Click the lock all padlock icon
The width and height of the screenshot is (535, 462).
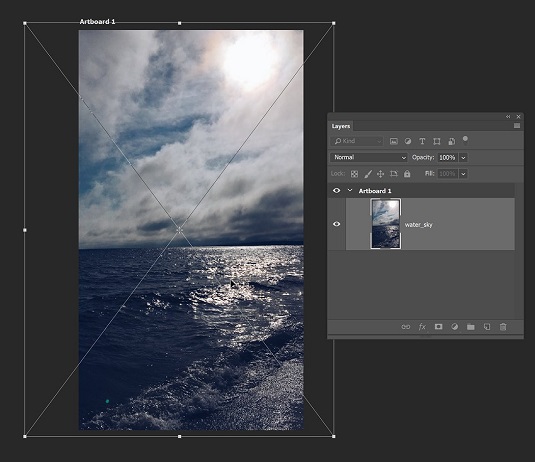407,174
